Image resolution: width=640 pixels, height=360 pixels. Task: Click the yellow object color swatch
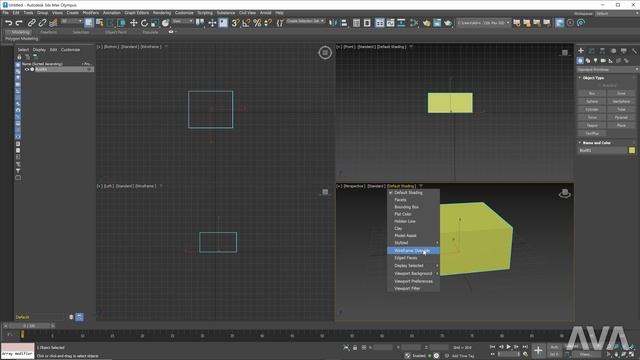click(x=632, y=150)
